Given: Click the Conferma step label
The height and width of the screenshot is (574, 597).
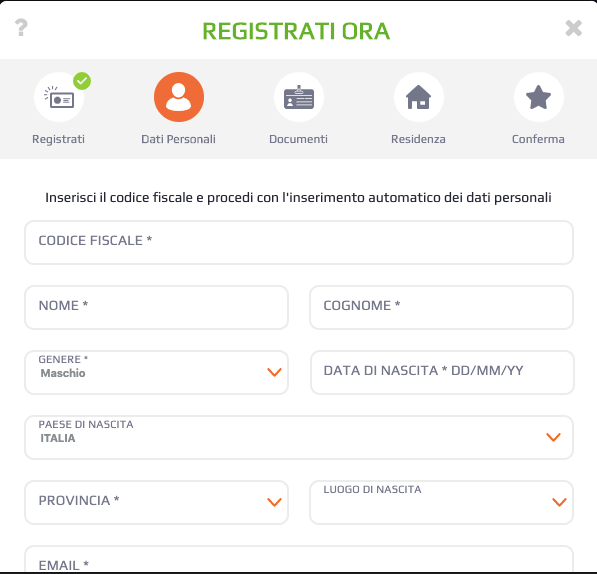Looking at the screenshot, I should click(x=538, y=139).
